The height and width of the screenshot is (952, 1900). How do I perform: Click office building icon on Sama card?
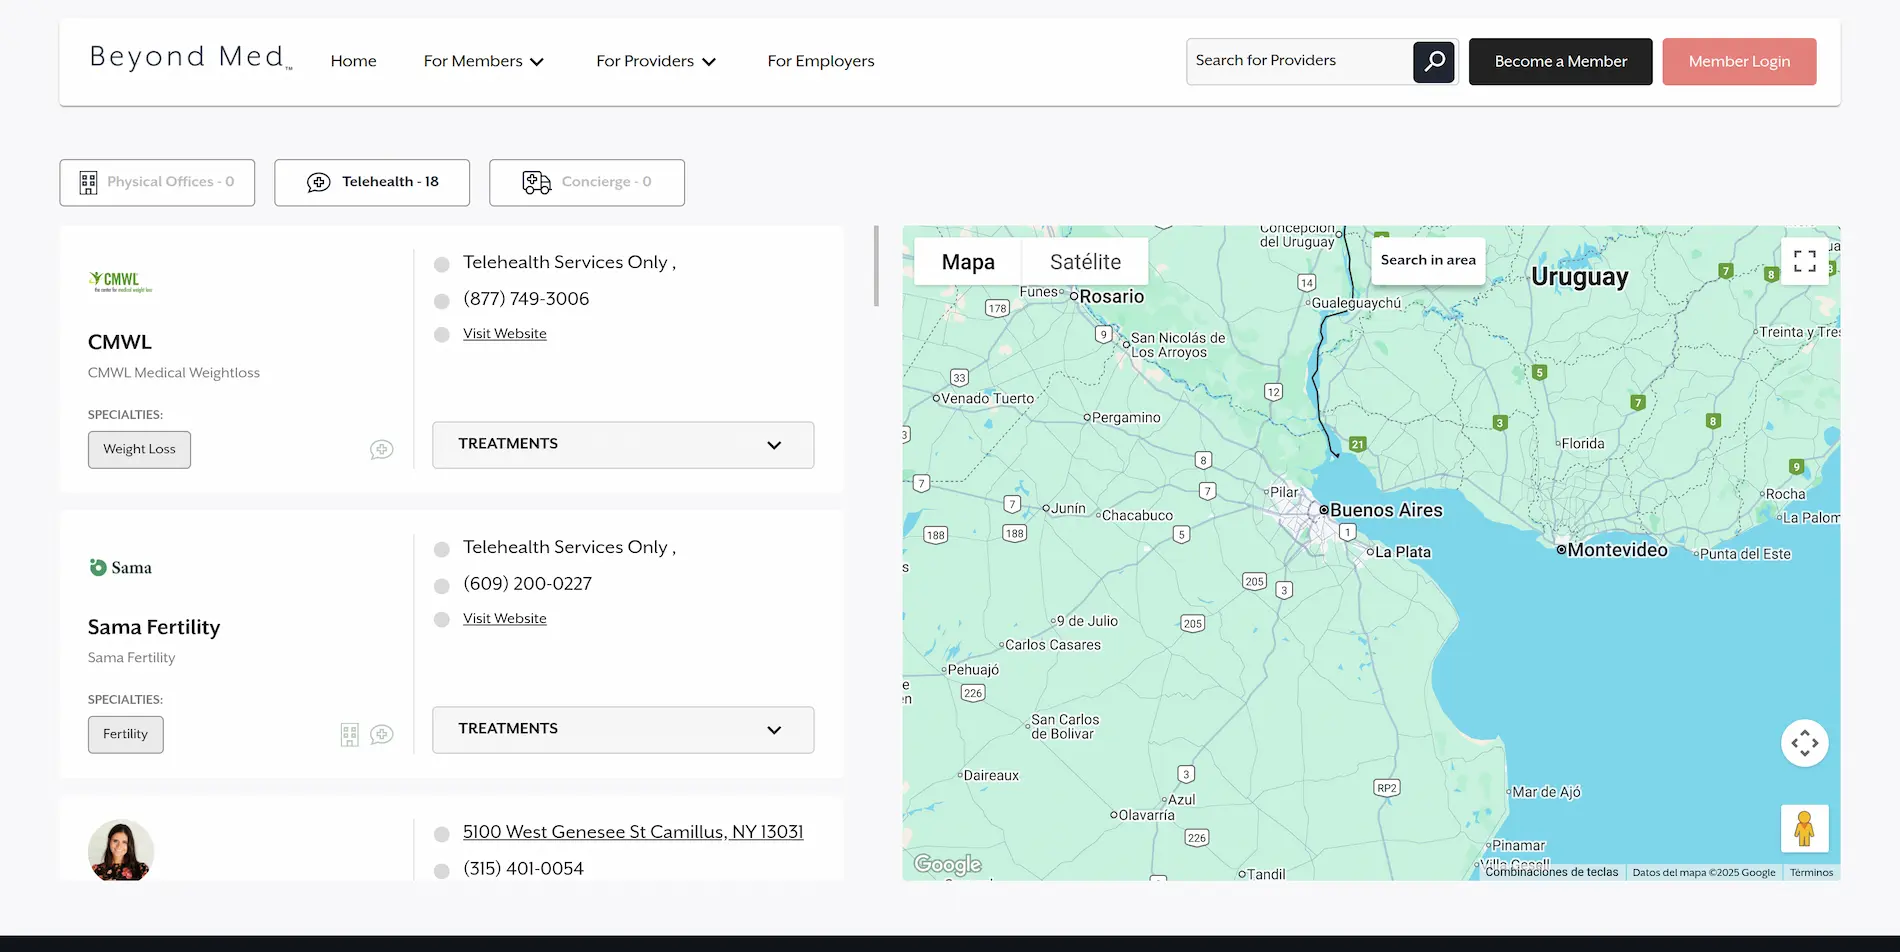[x=350, y=735]
